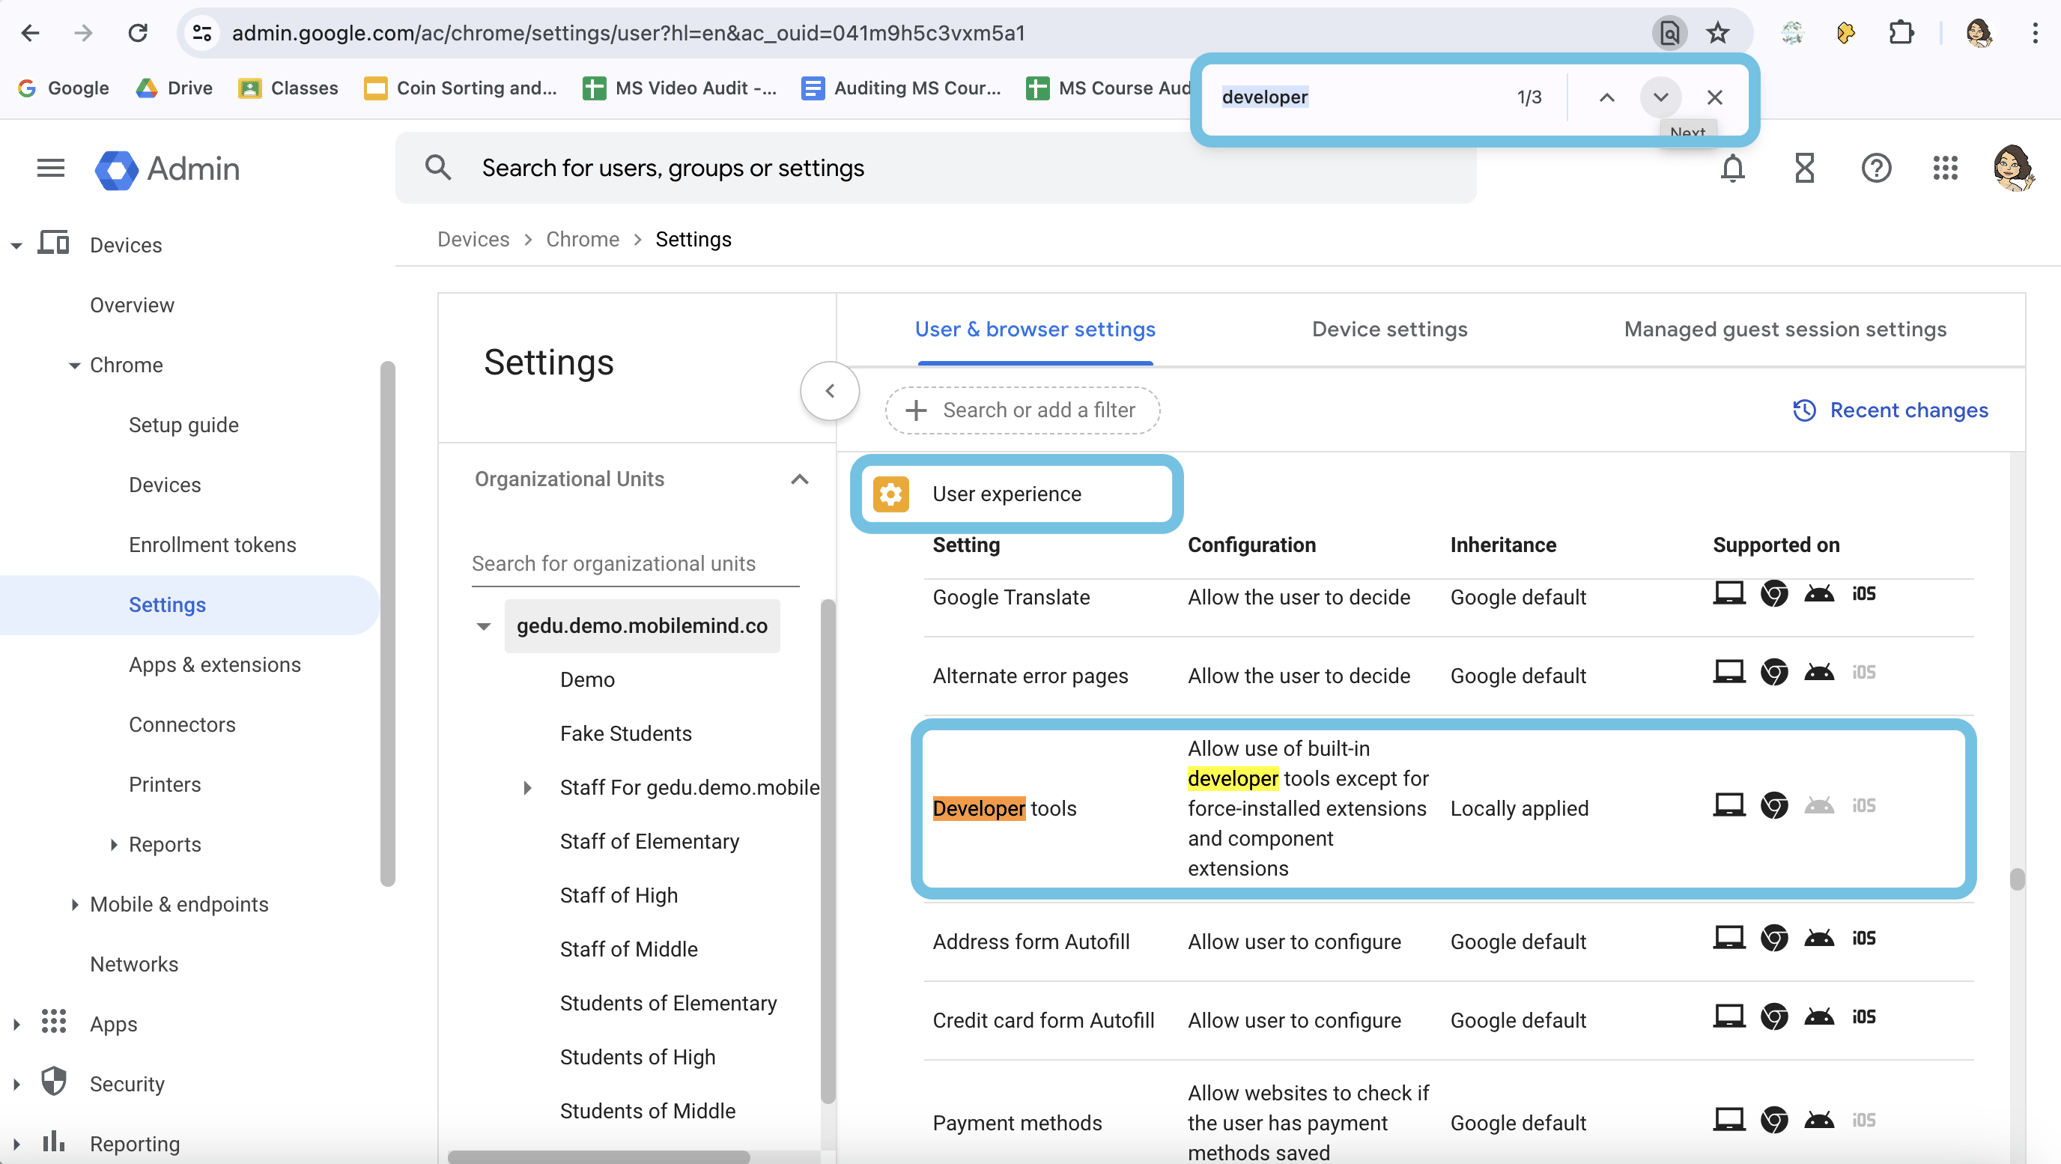Open the notifications bell
2061x1164 pixels.
(1733, 168)
